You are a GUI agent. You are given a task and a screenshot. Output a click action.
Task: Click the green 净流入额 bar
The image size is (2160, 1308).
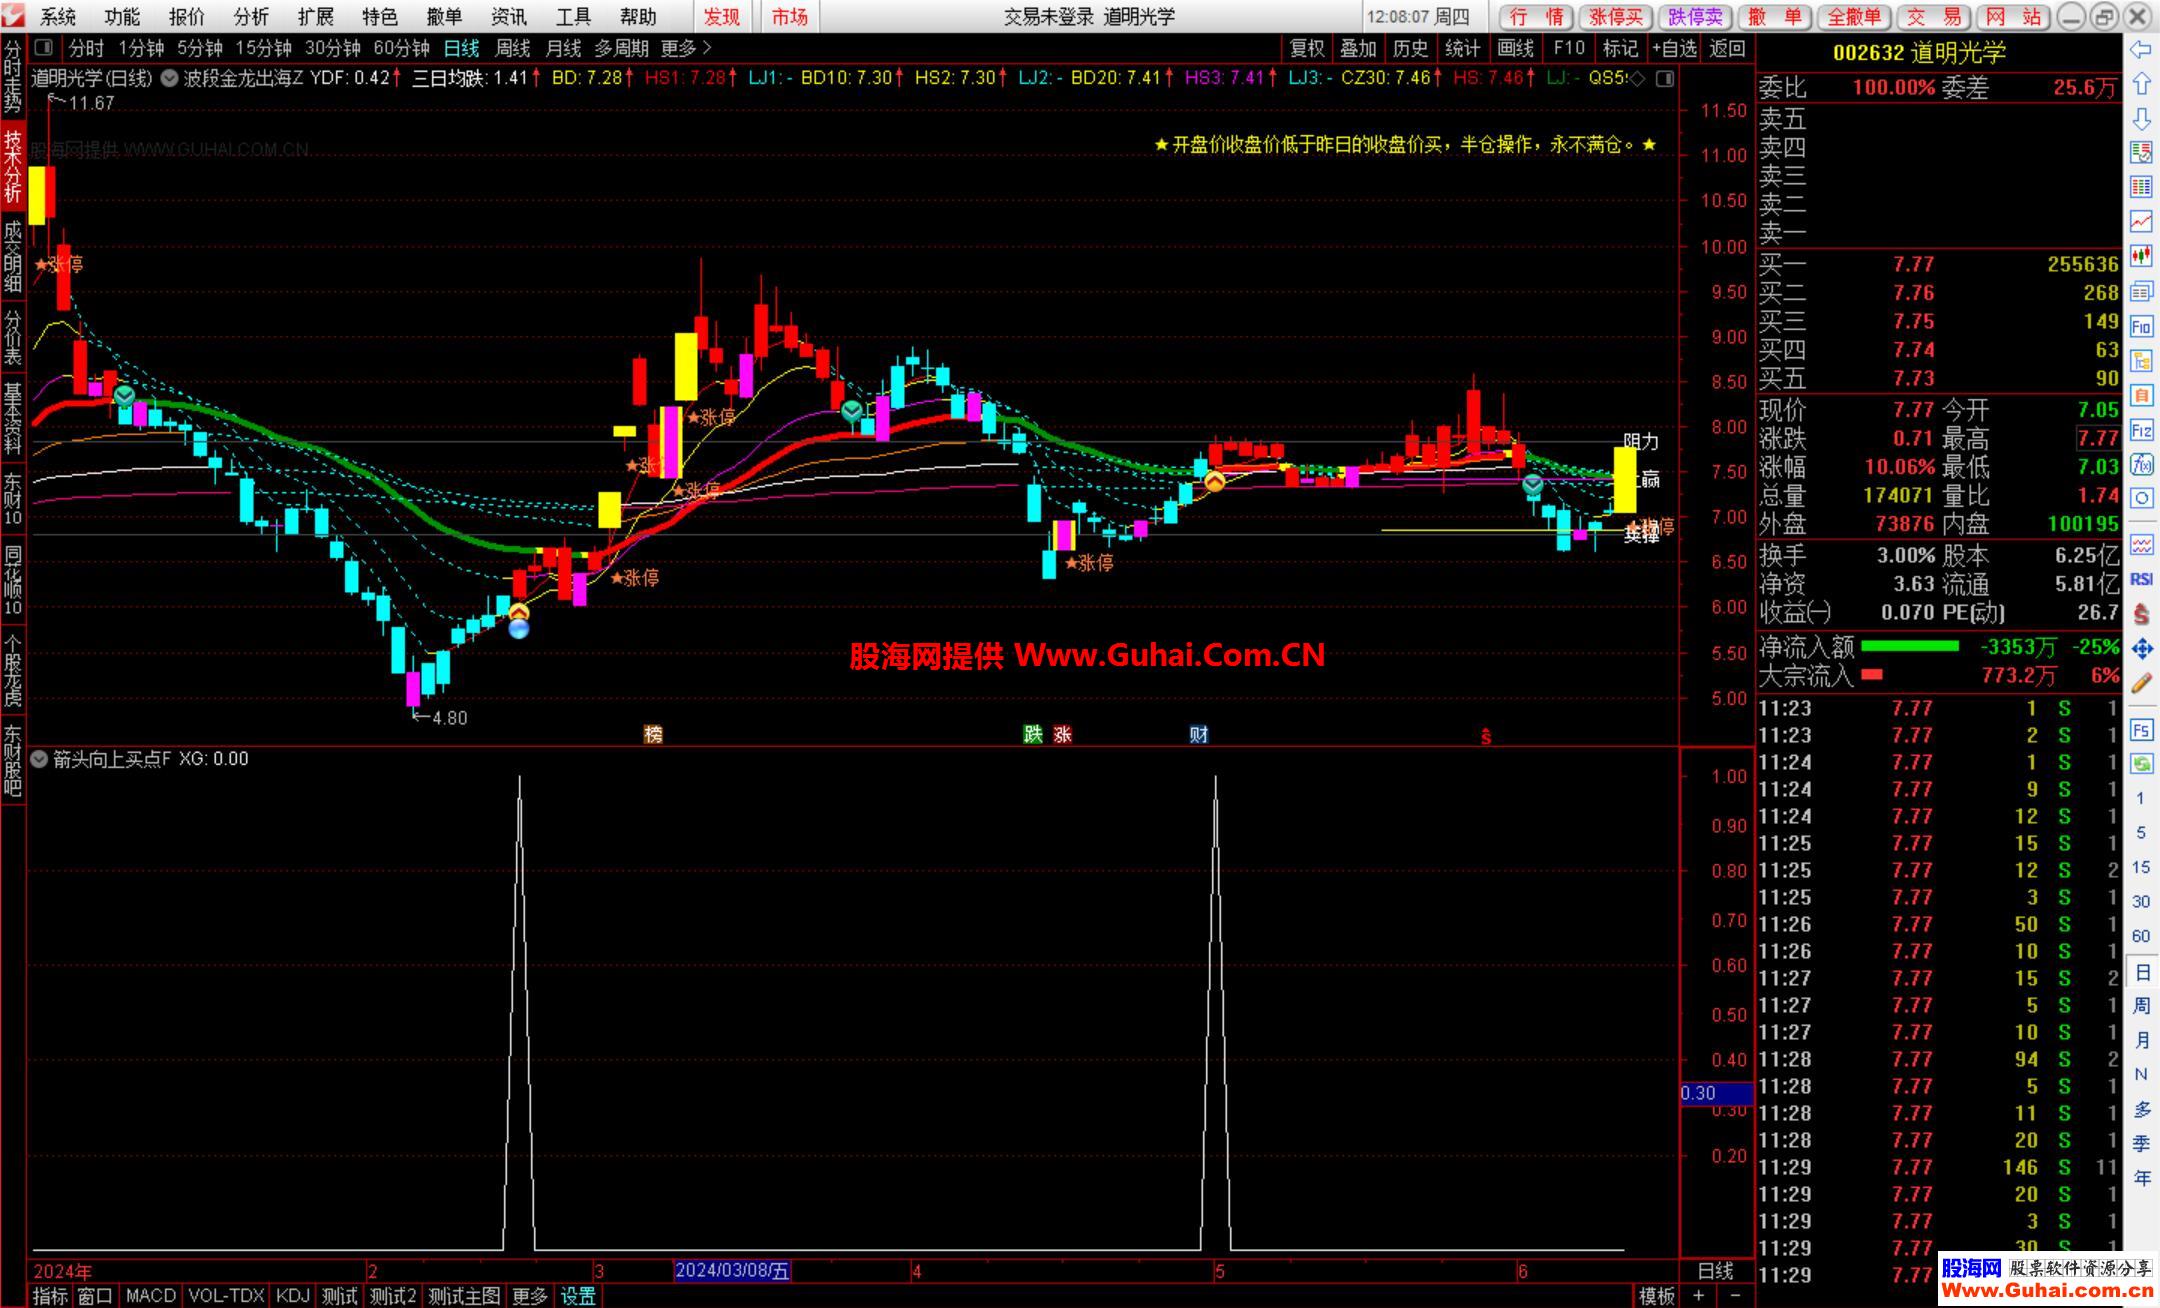[1908, 646]
